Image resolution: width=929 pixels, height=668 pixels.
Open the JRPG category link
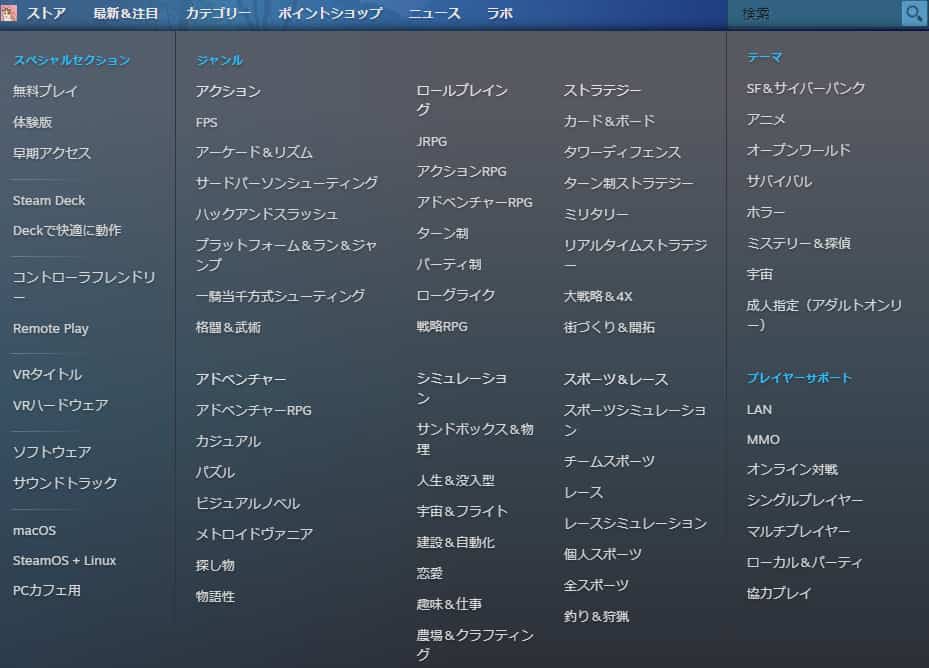pyautogui.click(x=432, y=141)
